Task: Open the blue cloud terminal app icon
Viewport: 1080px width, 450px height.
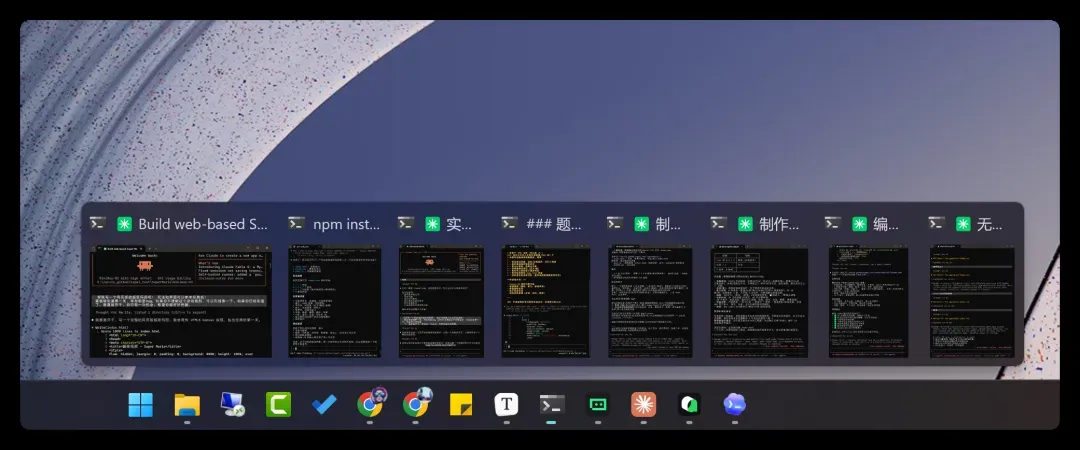Action: point(735,405)
